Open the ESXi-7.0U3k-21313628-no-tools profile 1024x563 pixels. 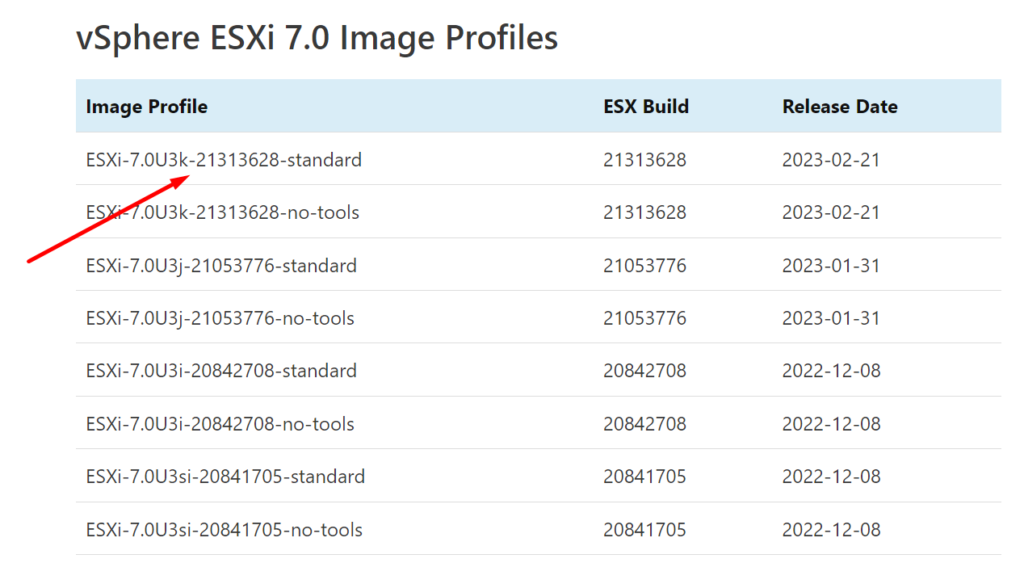222,212
